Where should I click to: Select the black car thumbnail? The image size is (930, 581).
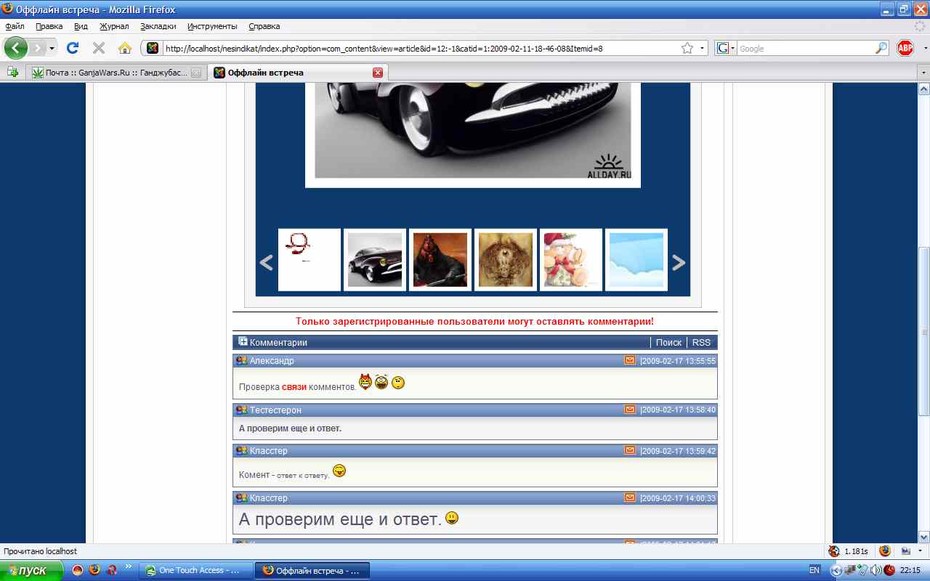pyautogui.click(x=375, y=260)
